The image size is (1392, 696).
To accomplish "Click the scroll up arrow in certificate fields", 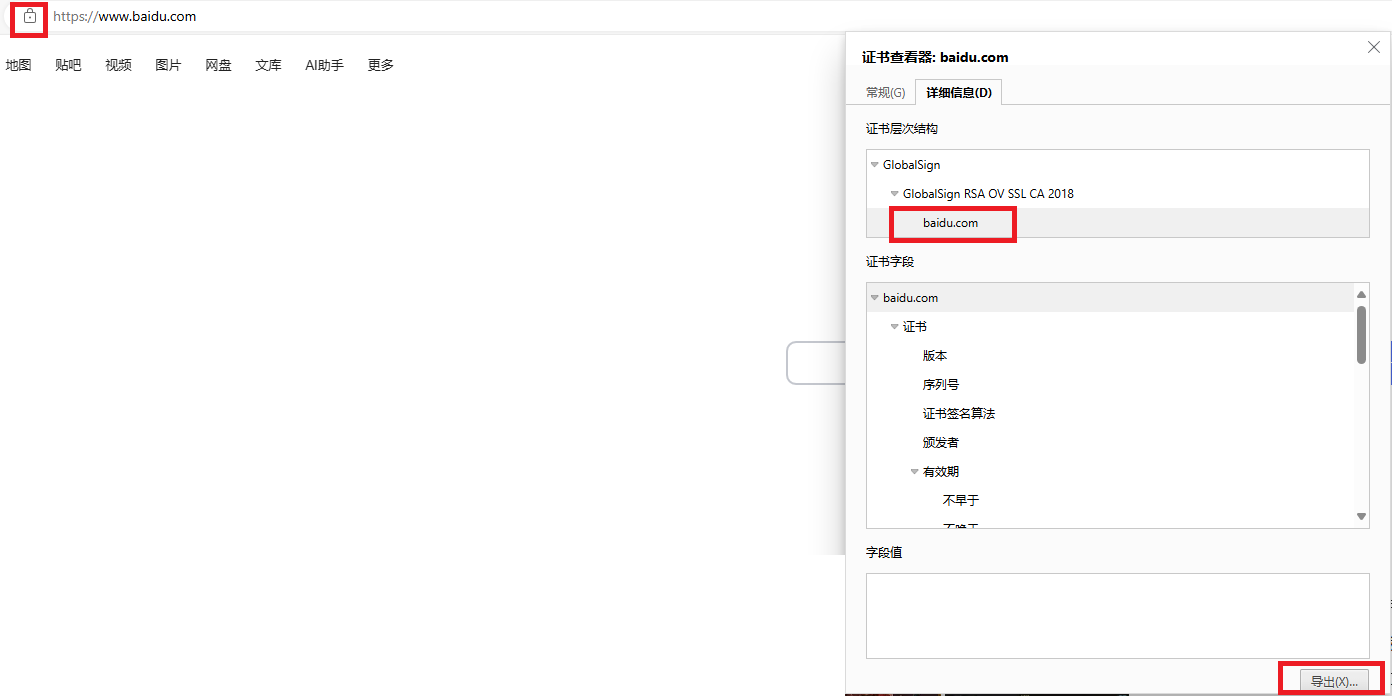I will coord(1361,294).
